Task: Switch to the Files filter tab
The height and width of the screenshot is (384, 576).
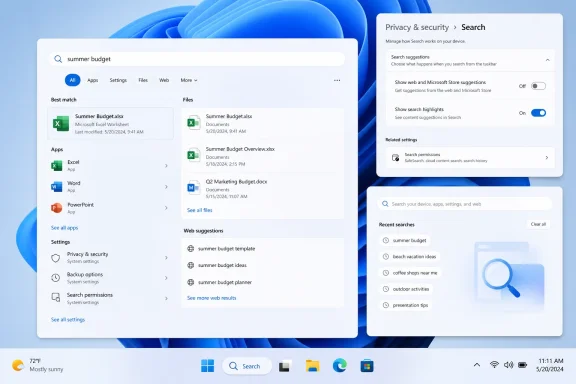Action: click(143, 80)
